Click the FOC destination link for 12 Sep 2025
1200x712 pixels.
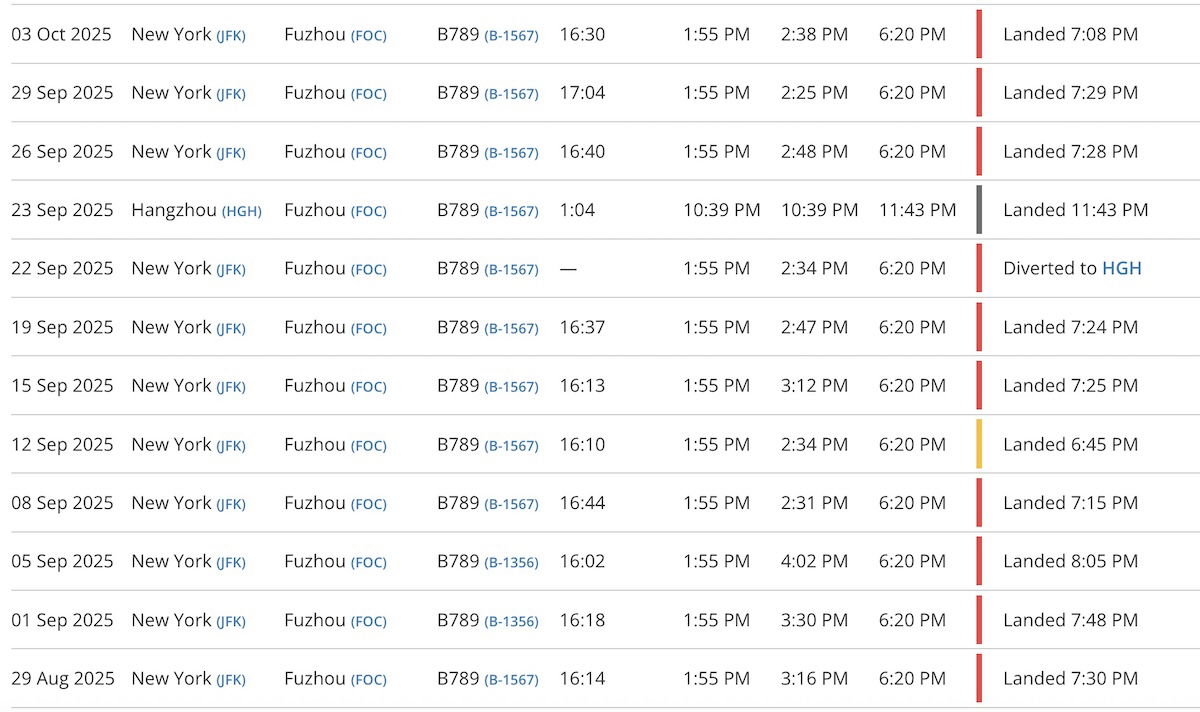(368, 446)
